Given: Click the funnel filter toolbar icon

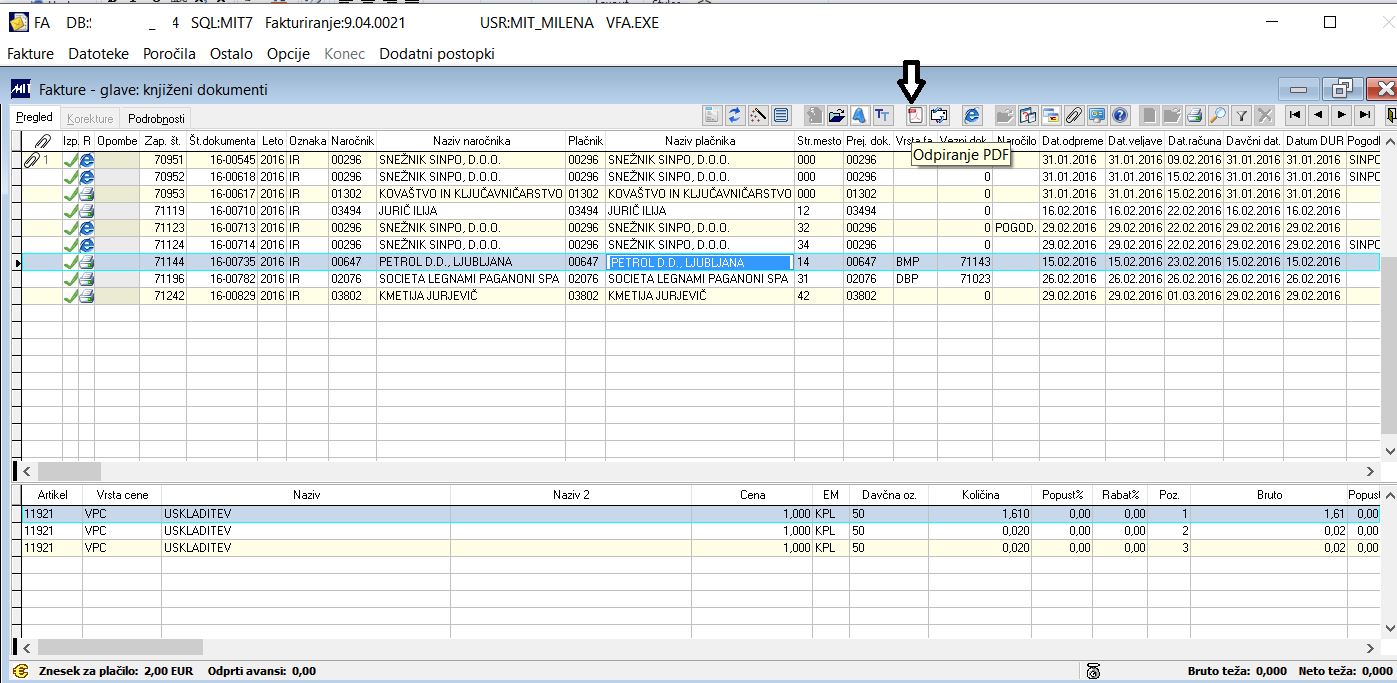Looking at the screenshot, I should coord(1241,115).
